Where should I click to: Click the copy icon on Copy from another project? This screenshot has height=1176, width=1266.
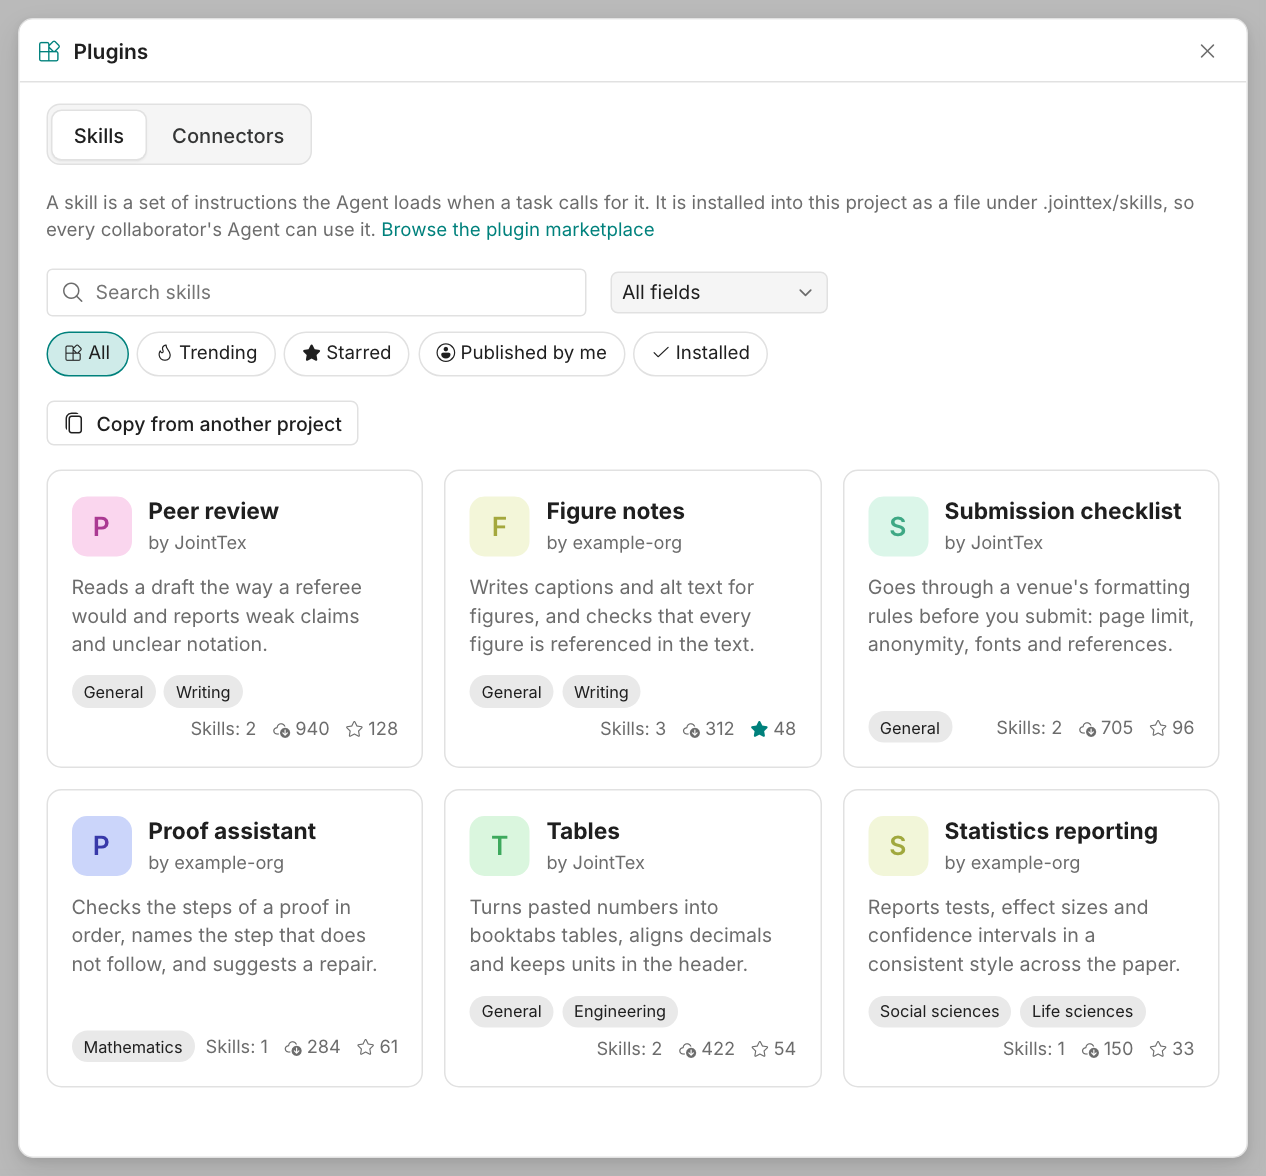74,423
